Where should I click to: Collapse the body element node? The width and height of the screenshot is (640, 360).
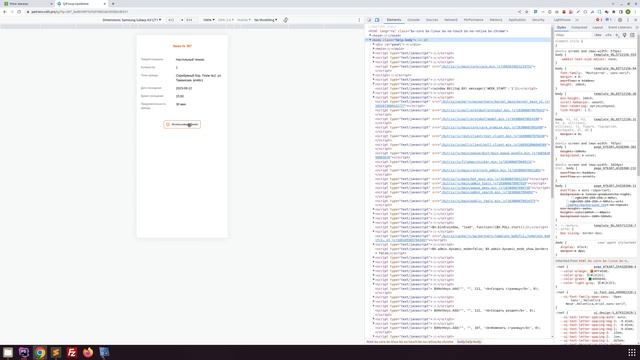coord(370,40)
